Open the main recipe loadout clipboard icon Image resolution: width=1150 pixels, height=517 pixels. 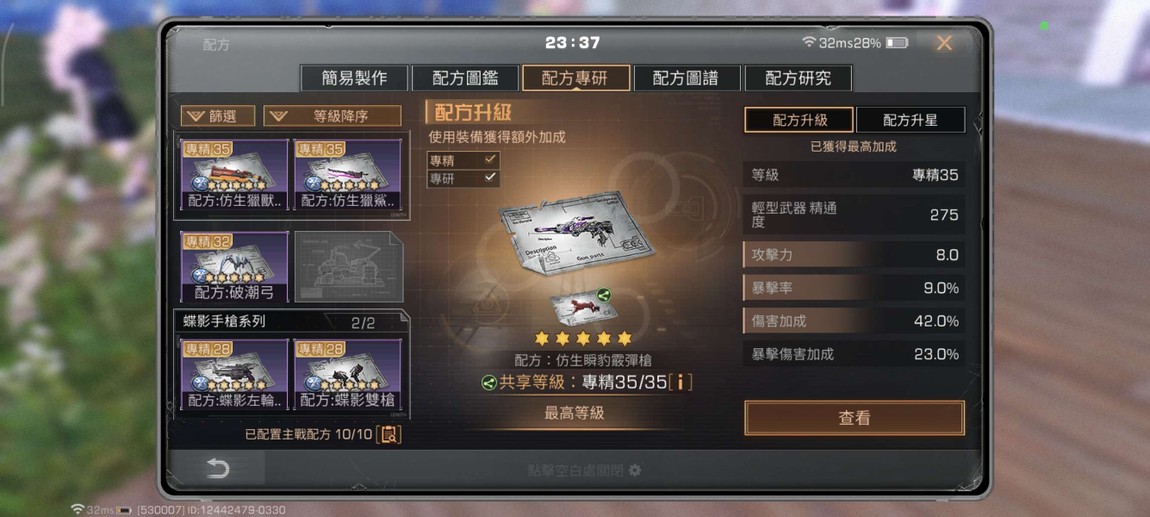coord(389,434)
